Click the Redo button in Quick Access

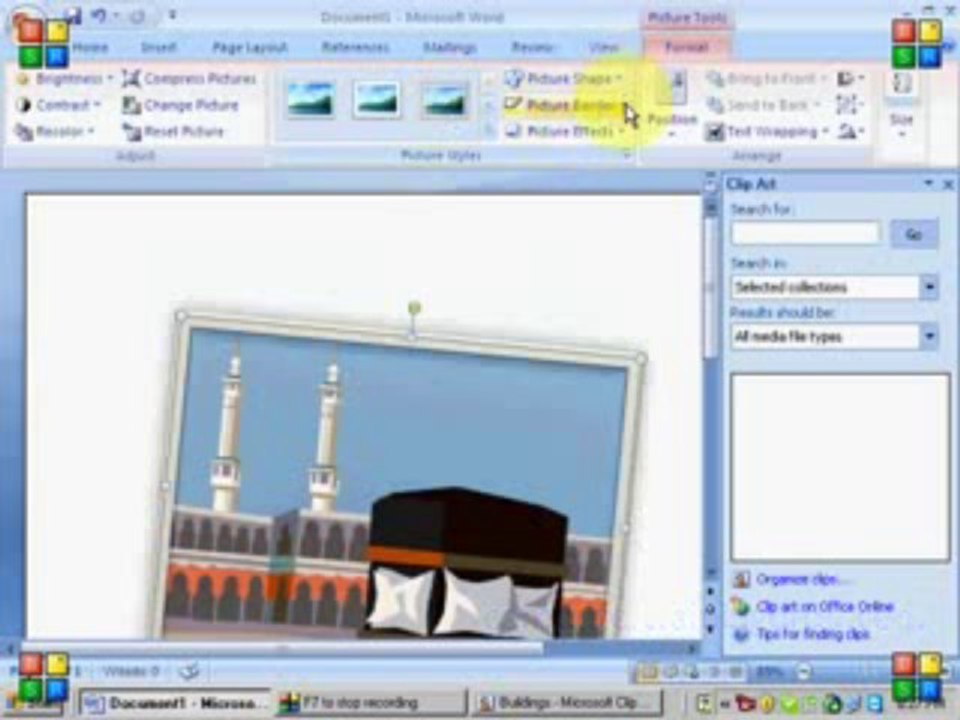(137, 16)
